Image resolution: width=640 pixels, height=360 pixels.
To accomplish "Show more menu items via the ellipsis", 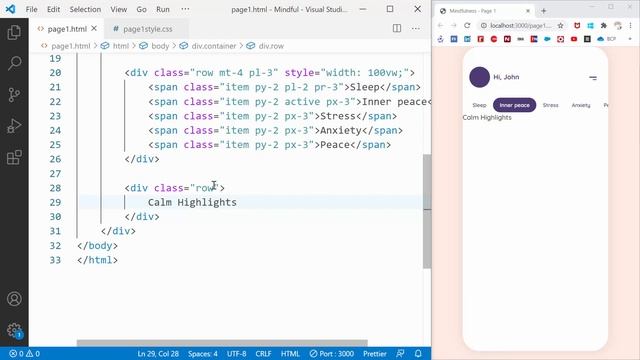I will (185, 9).
